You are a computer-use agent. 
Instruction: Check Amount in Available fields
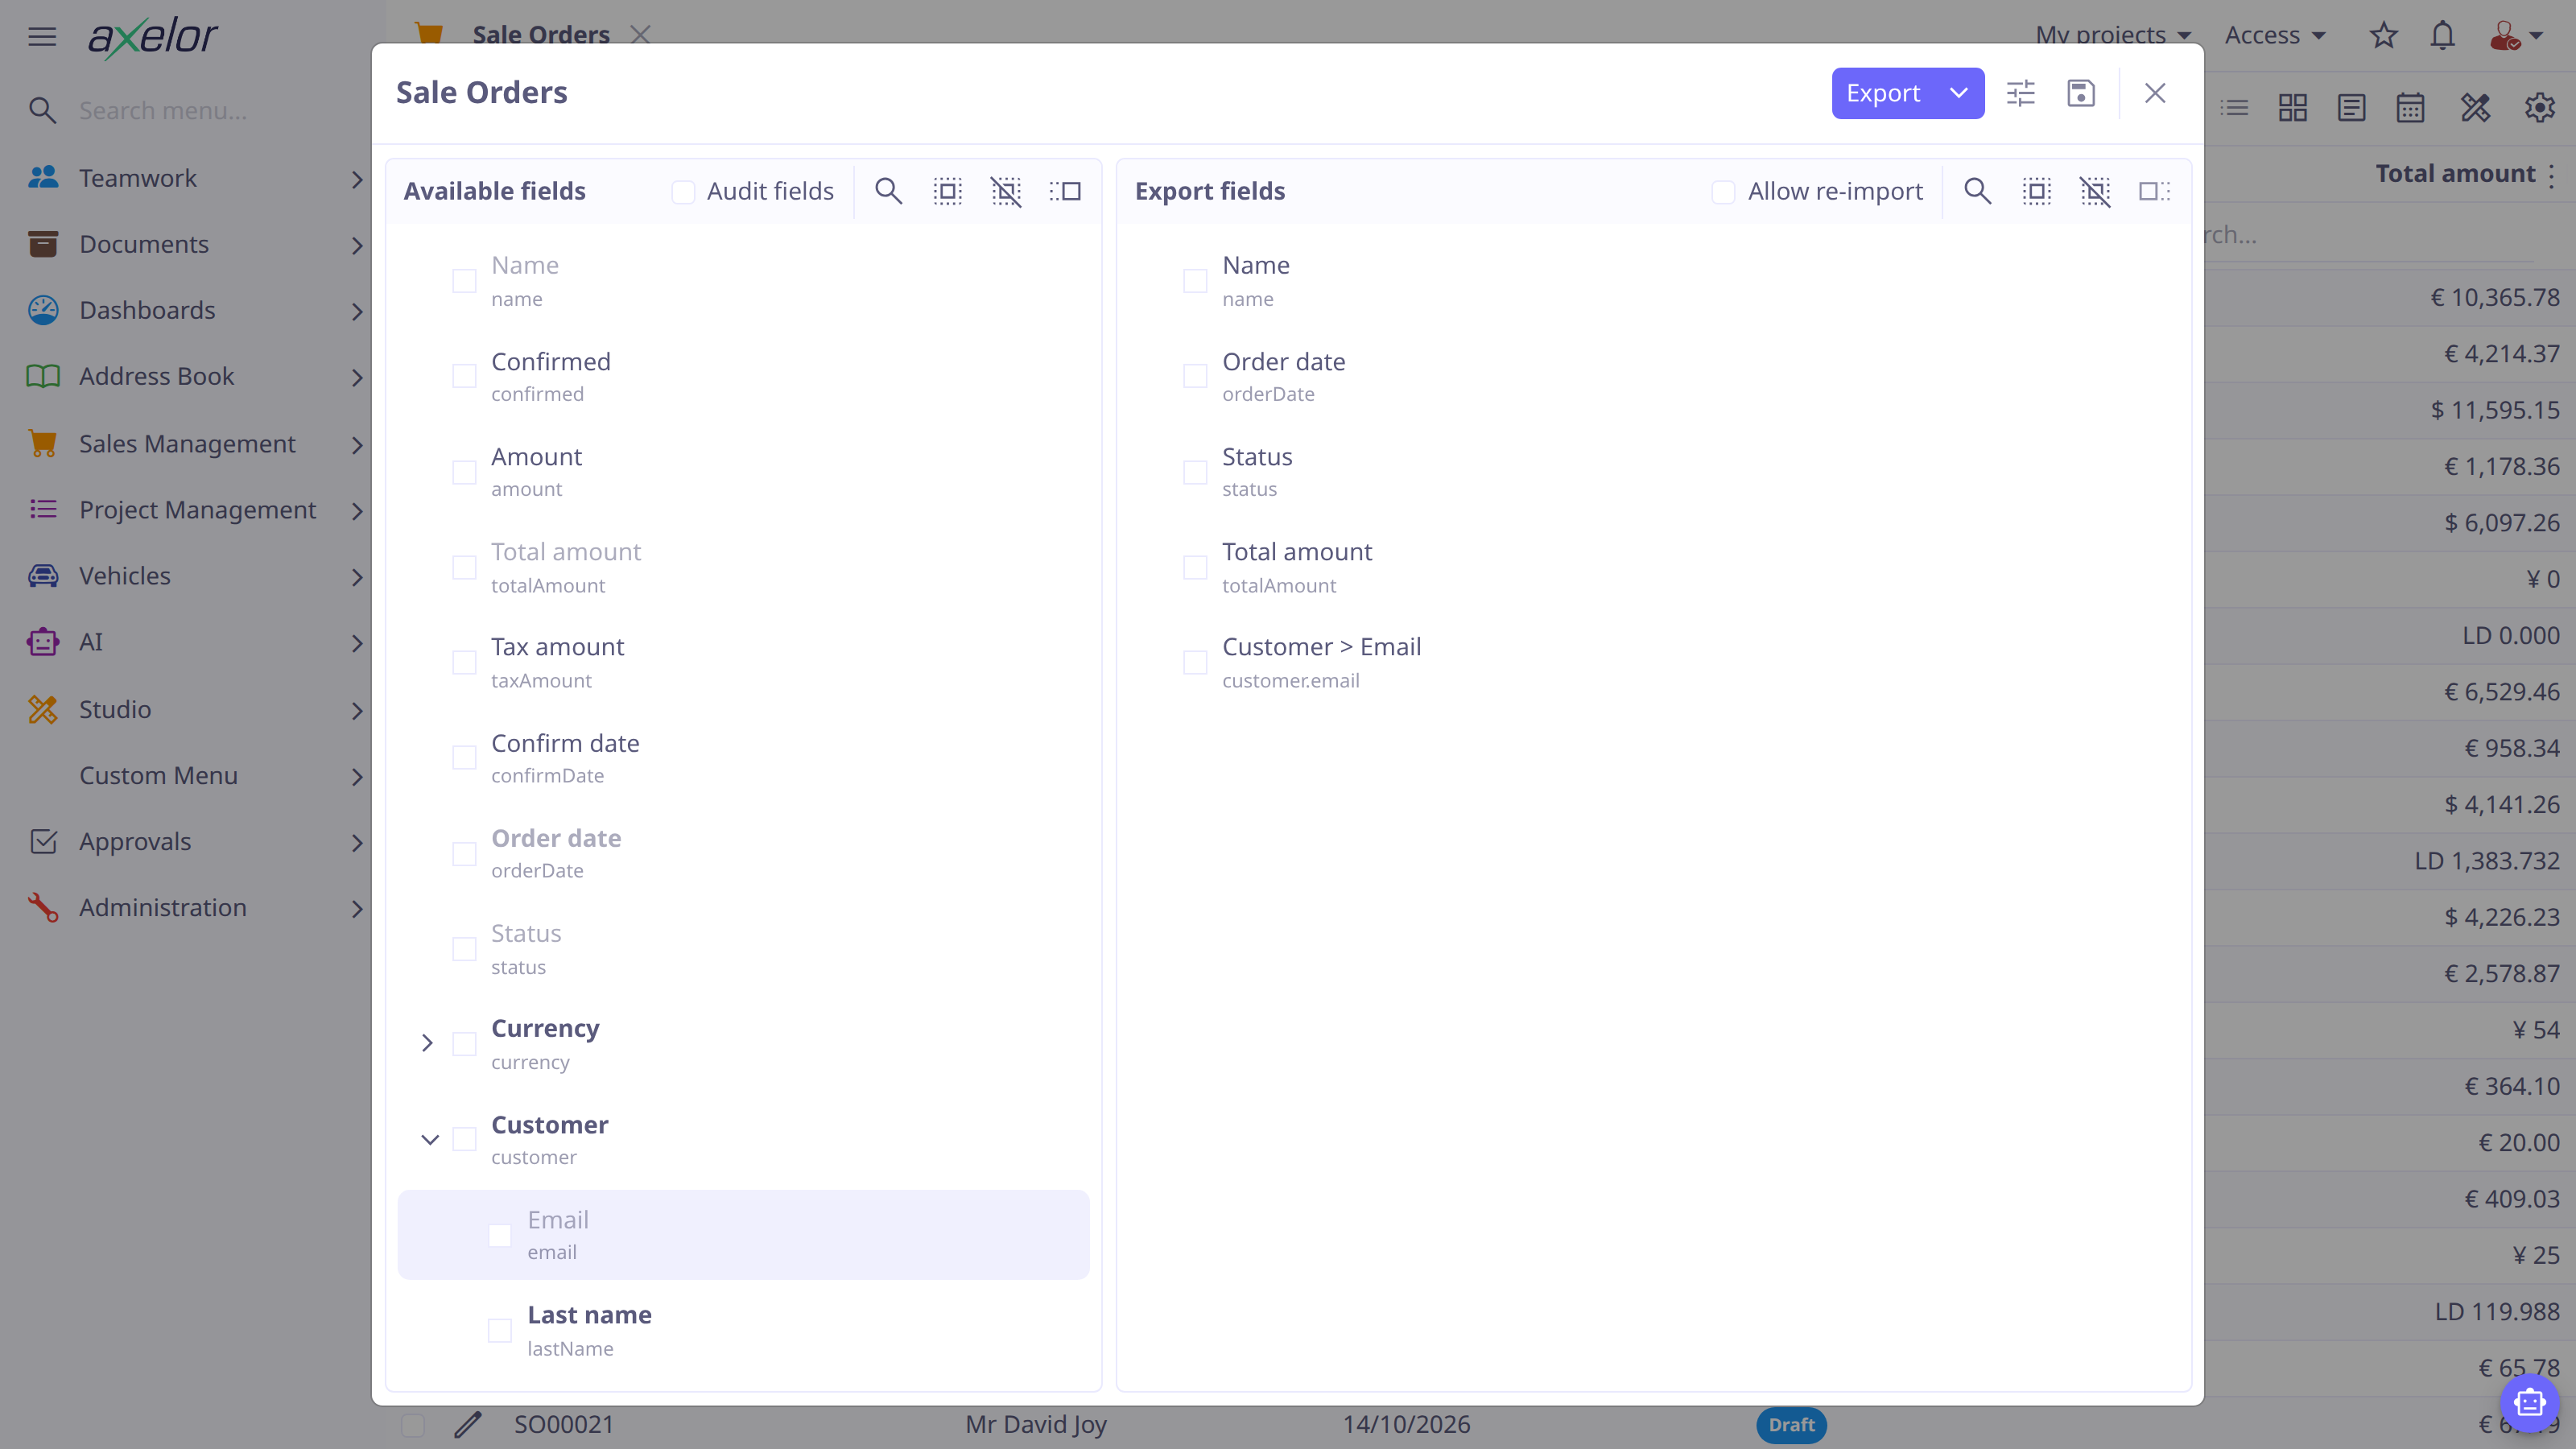(x=464, y=472)
